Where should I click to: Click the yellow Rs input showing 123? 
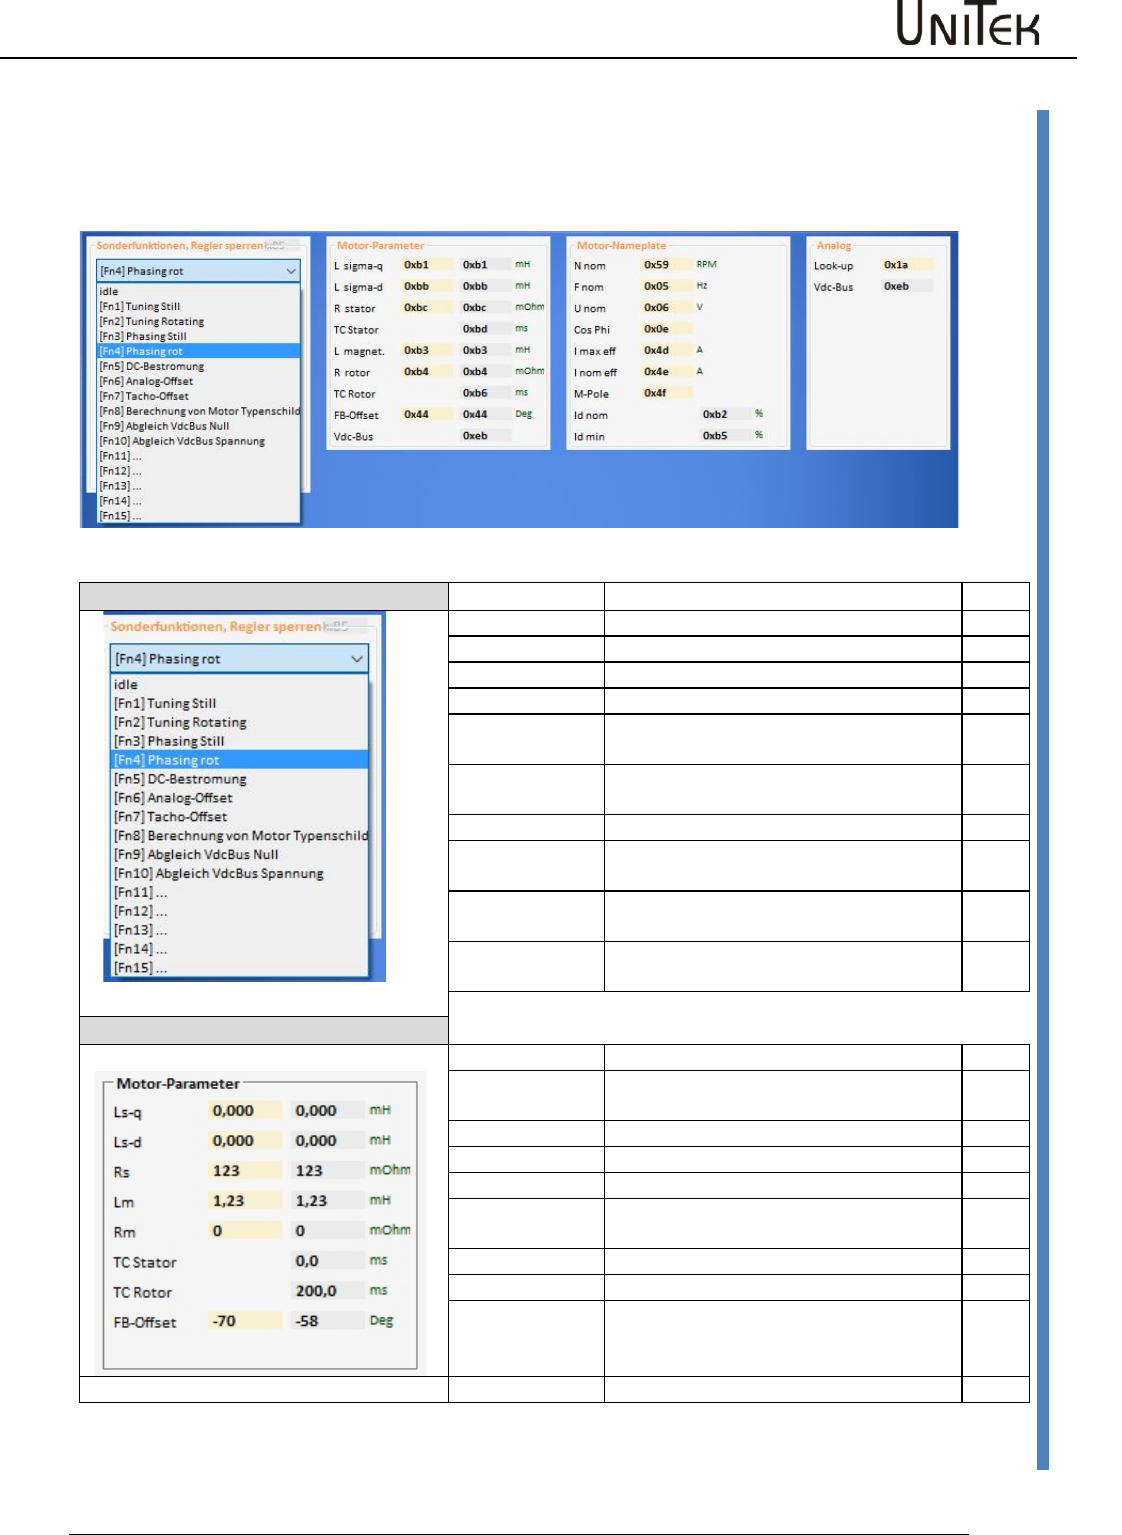tap(246, 1171)
